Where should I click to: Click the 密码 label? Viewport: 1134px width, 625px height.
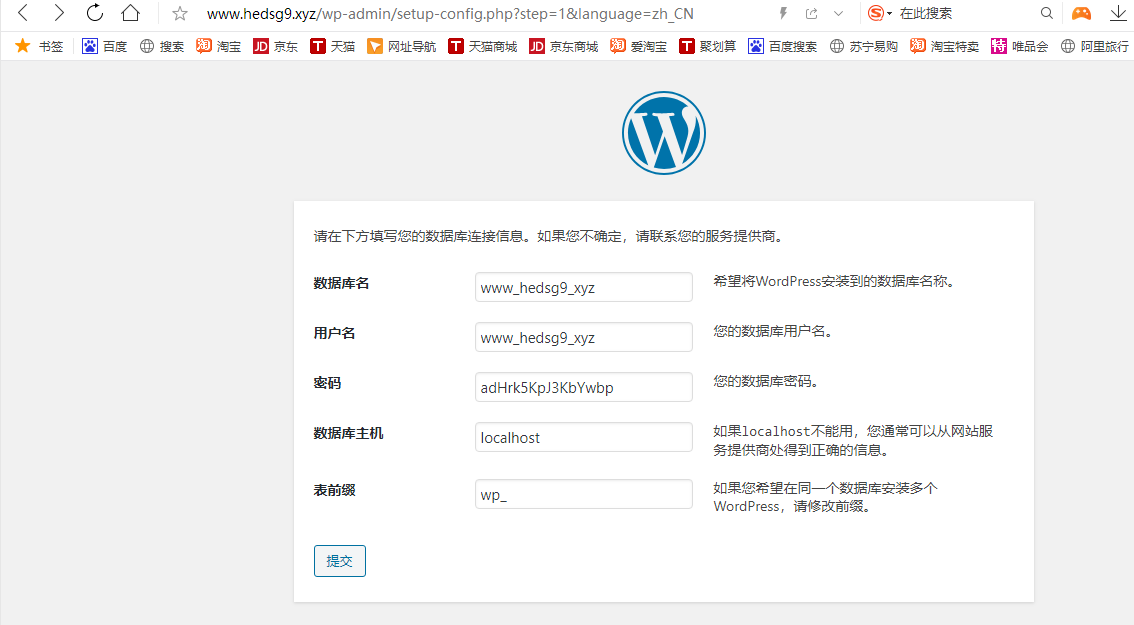[327, 383]
